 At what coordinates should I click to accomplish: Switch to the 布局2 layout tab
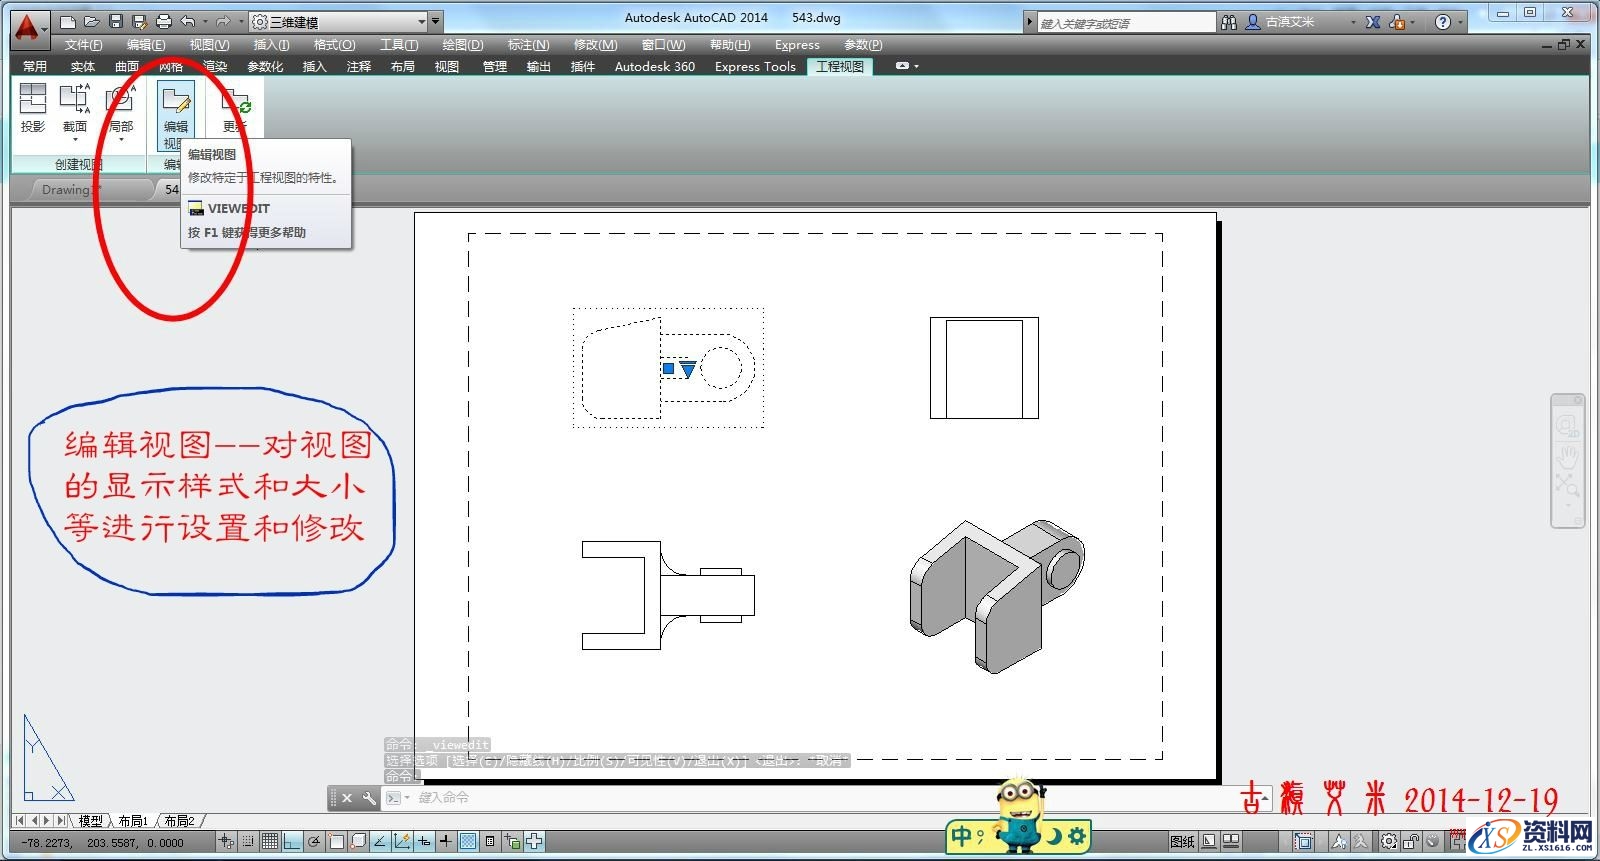180,821
